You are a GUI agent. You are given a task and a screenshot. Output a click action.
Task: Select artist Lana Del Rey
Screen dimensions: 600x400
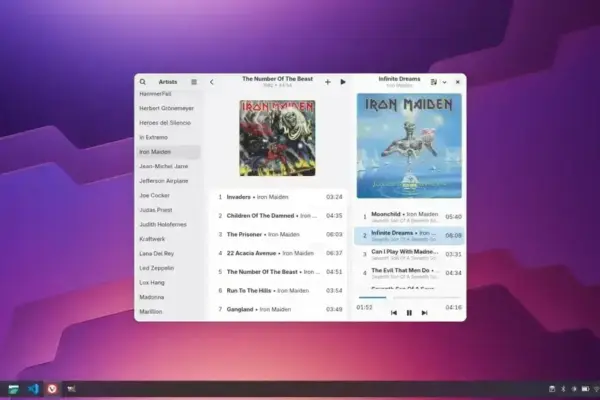point(168,254)
